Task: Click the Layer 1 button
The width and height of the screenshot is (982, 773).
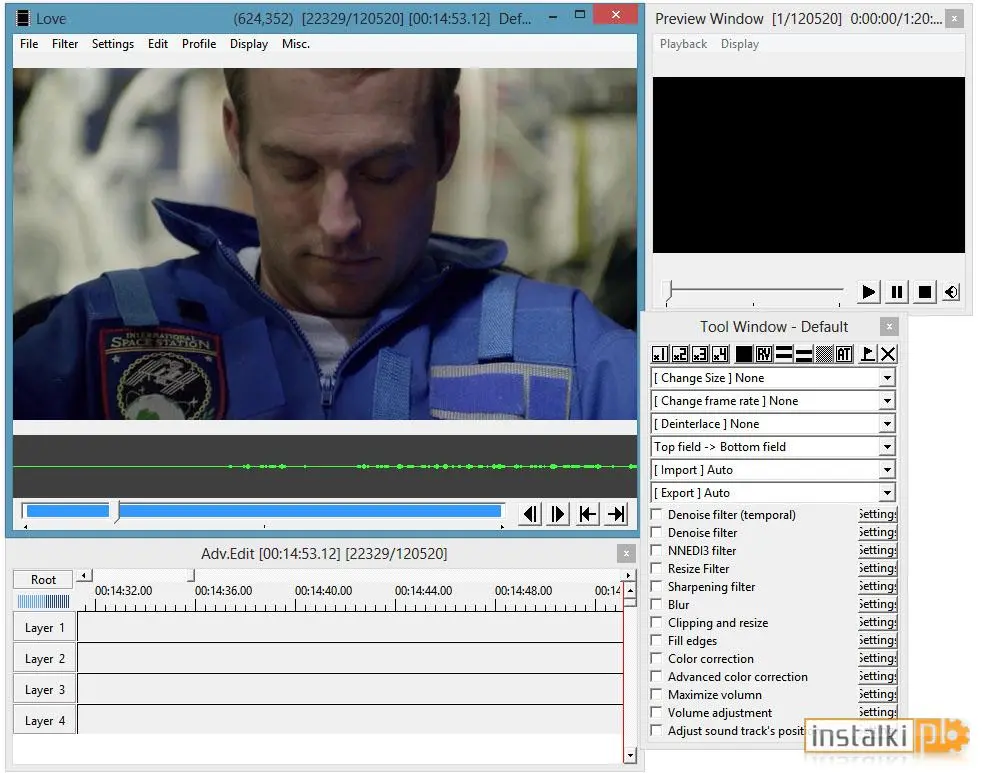Action: (44, 628)
